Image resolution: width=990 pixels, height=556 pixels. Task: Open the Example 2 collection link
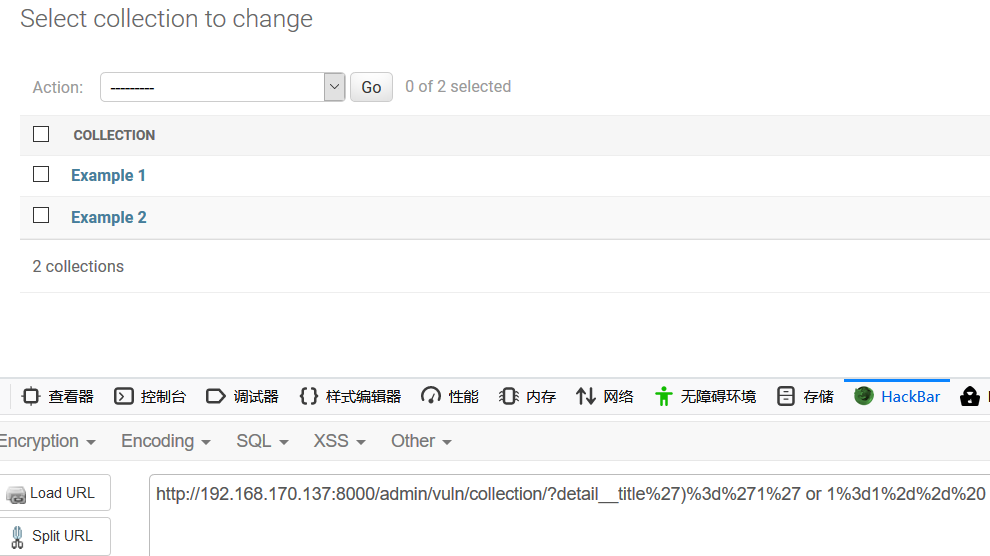click(109, 217)
